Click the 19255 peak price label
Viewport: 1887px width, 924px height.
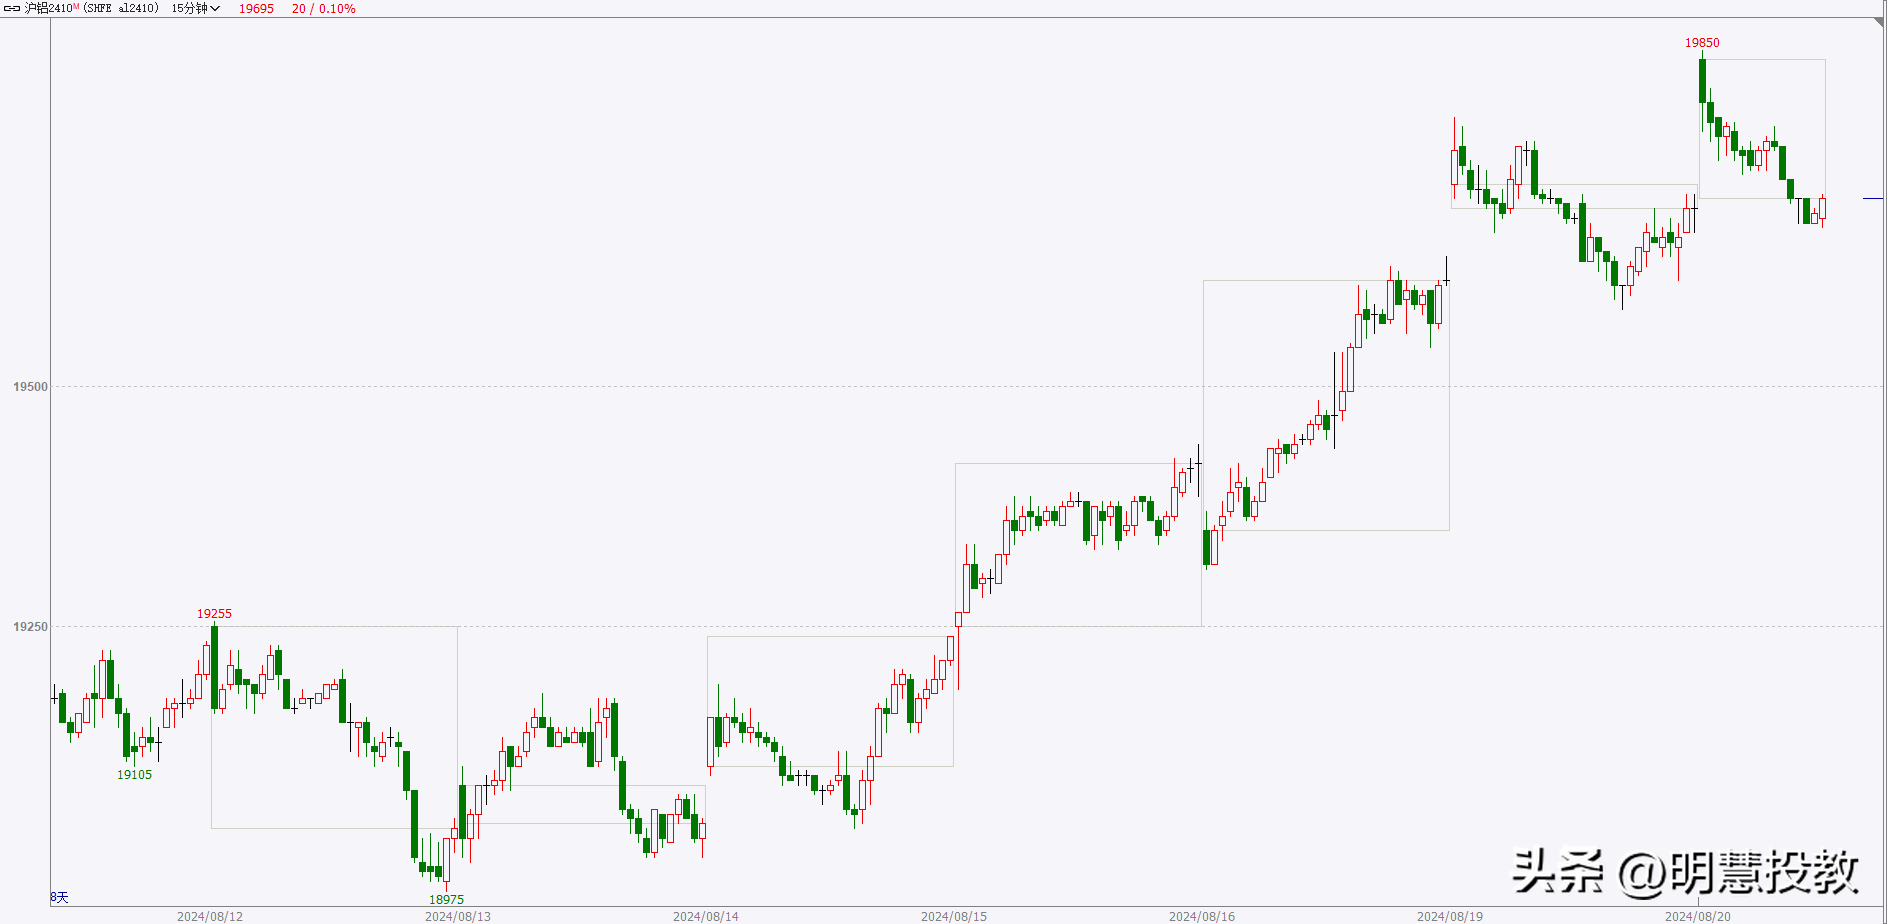[x=214, y=614]
